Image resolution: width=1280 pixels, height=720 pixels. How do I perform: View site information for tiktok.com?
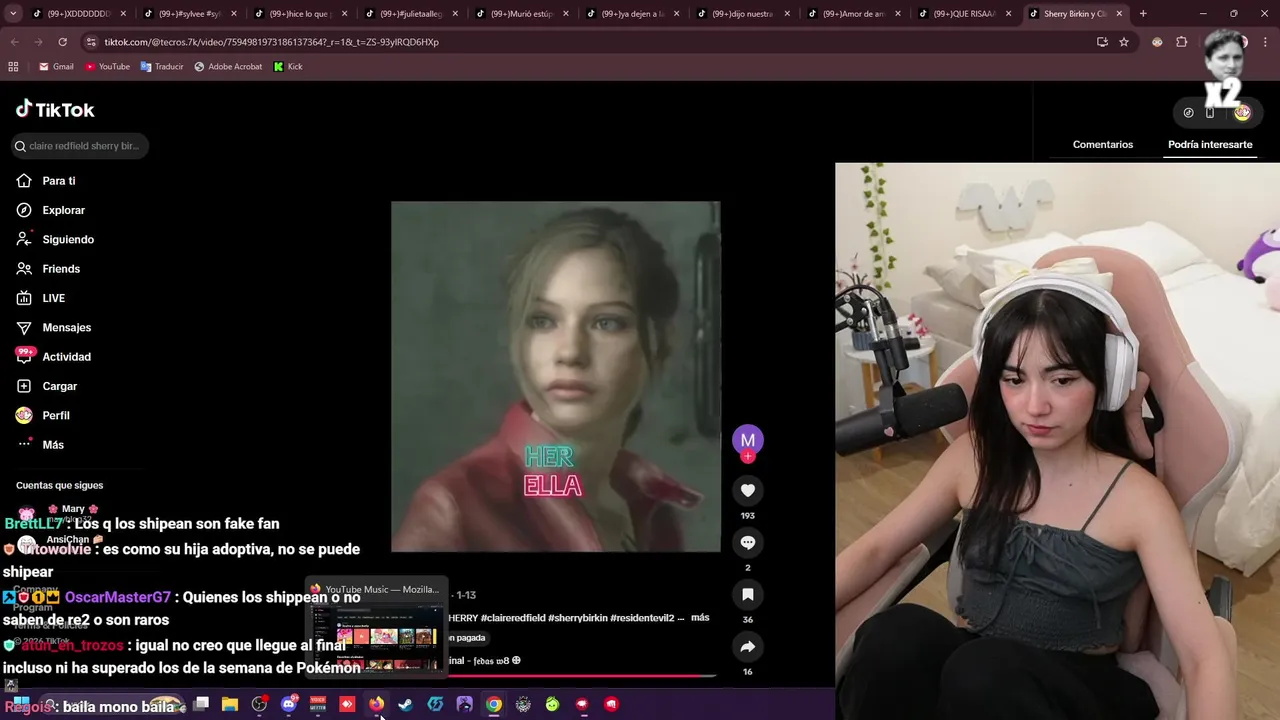pos(91,42)
